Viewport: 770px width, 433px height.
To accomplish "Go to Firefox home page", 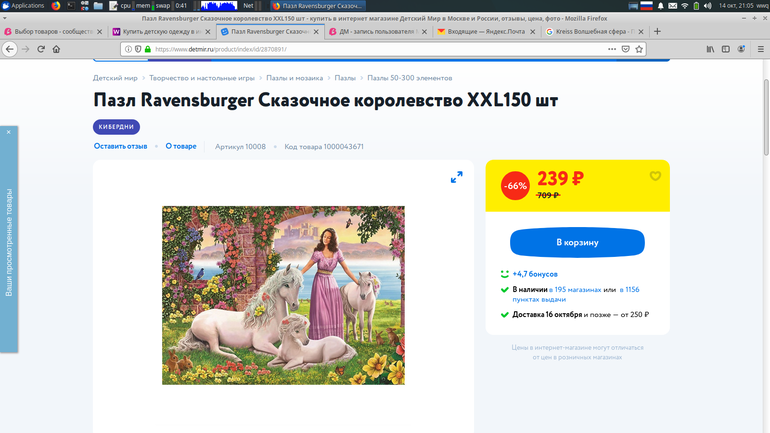I will (56, 49).
